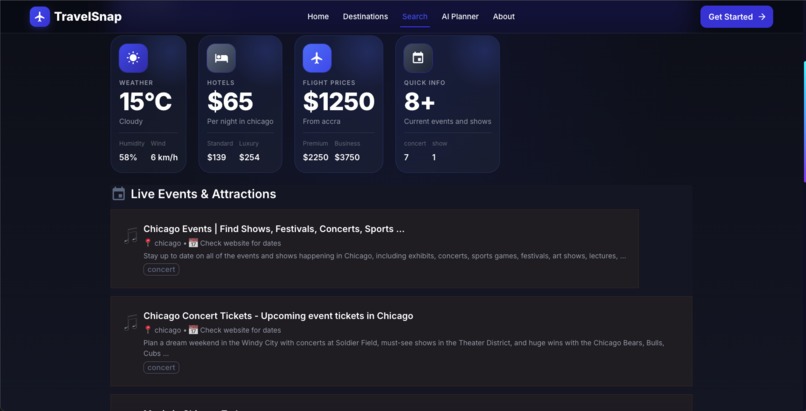Click music note icon of Chicago Events card
Screen dimensions: 806x411
click(131, 235)
